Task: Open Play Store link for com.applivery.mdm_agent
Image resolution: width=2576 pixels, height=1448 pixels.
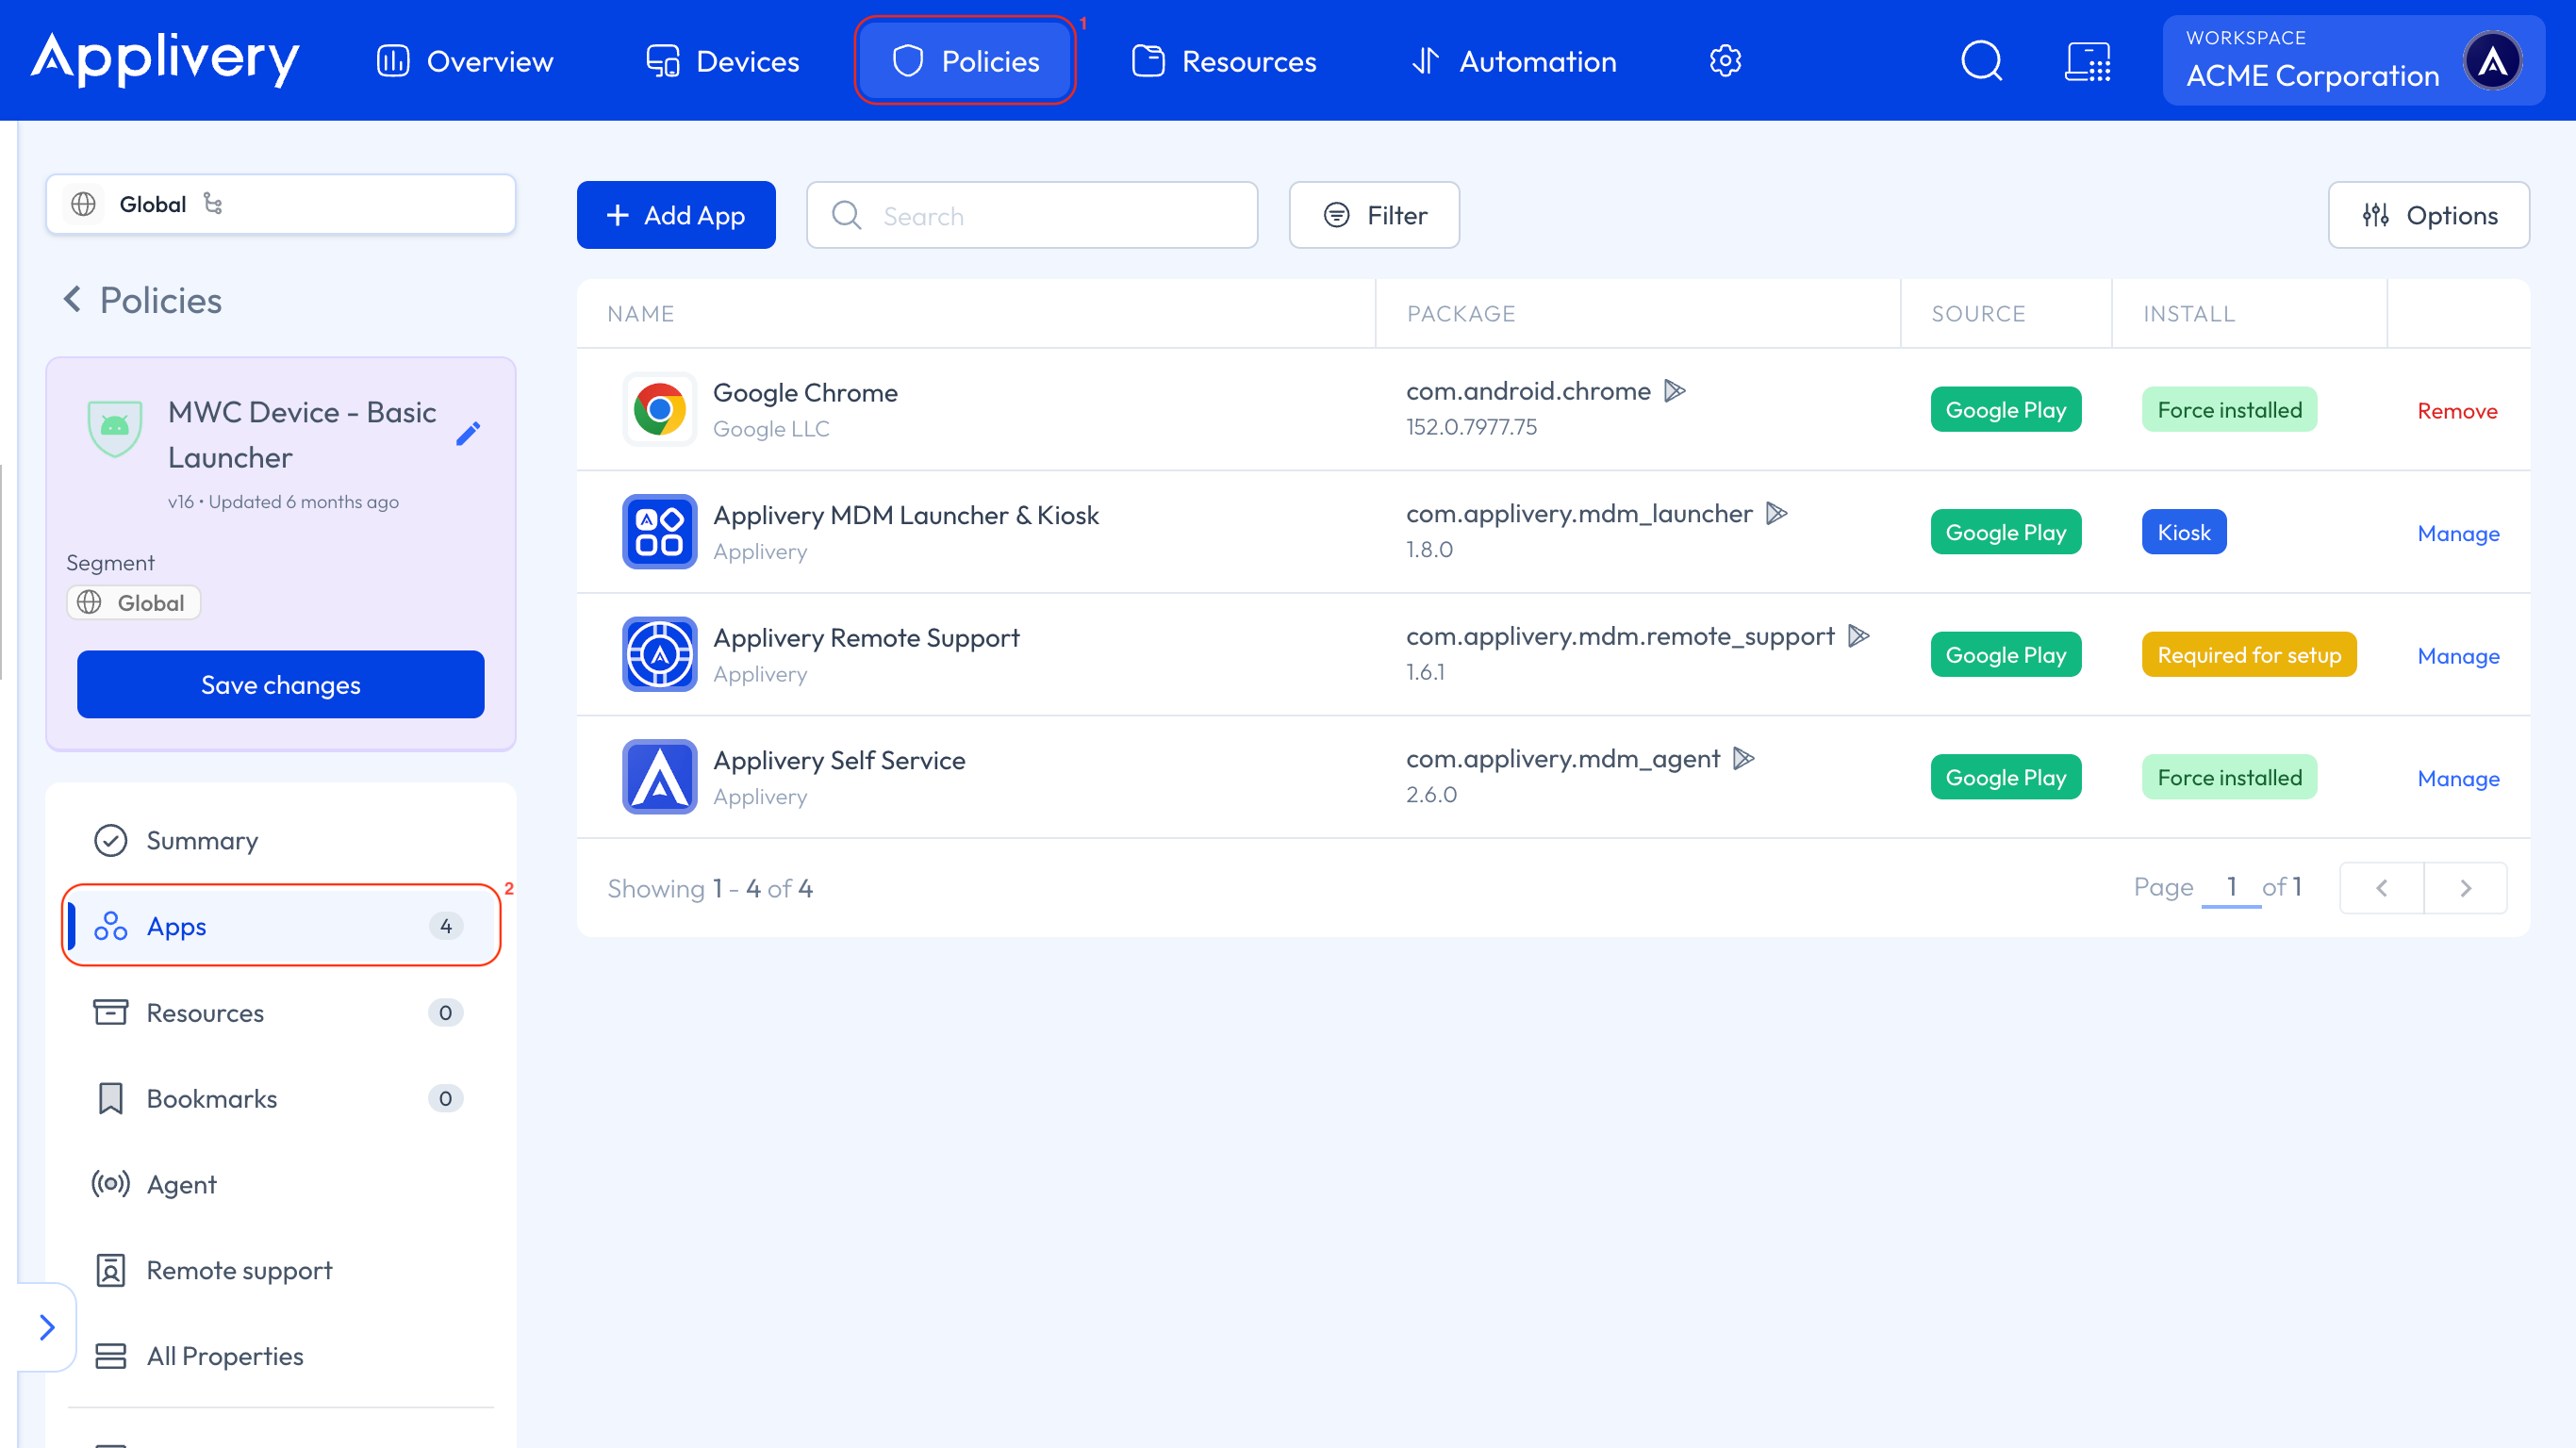Action: tap(1744, 759)
